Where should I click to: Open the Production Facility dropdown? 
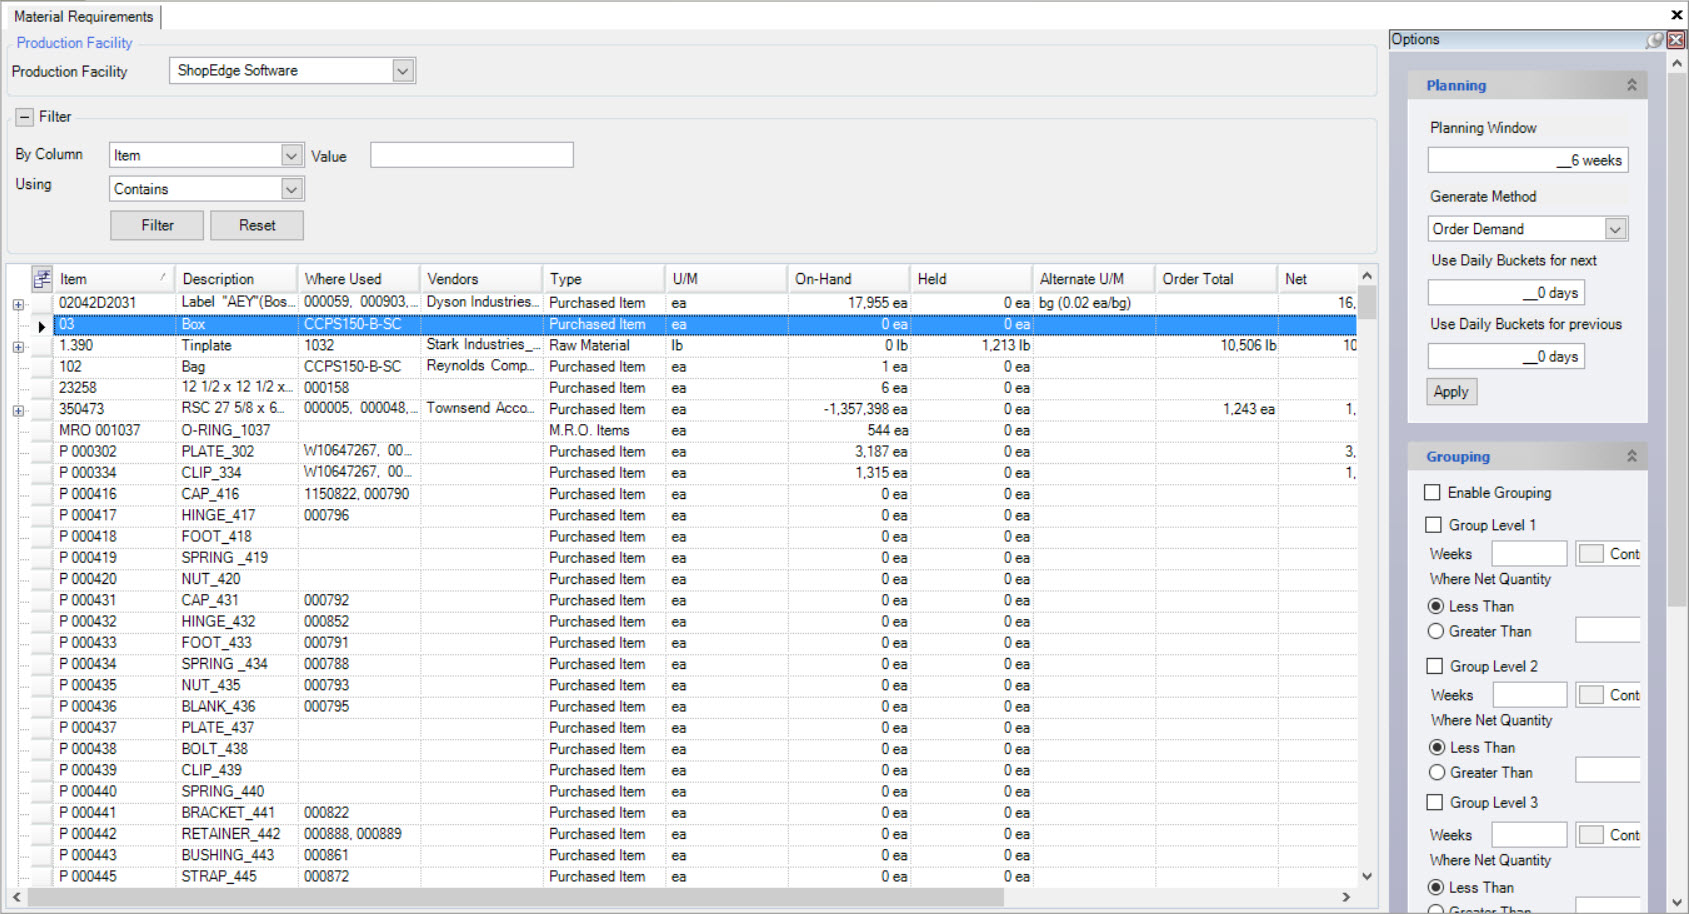402,71
